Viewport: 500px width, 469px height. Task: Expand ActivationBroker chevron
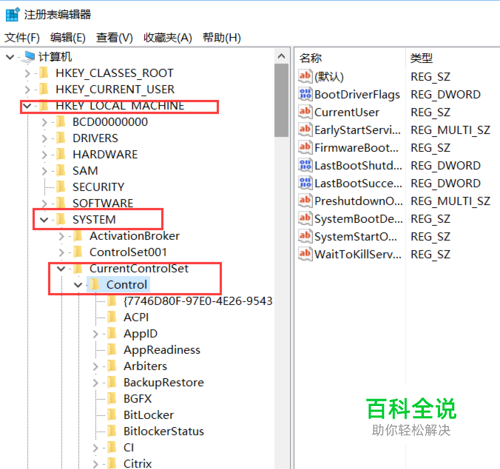(61, 236)
